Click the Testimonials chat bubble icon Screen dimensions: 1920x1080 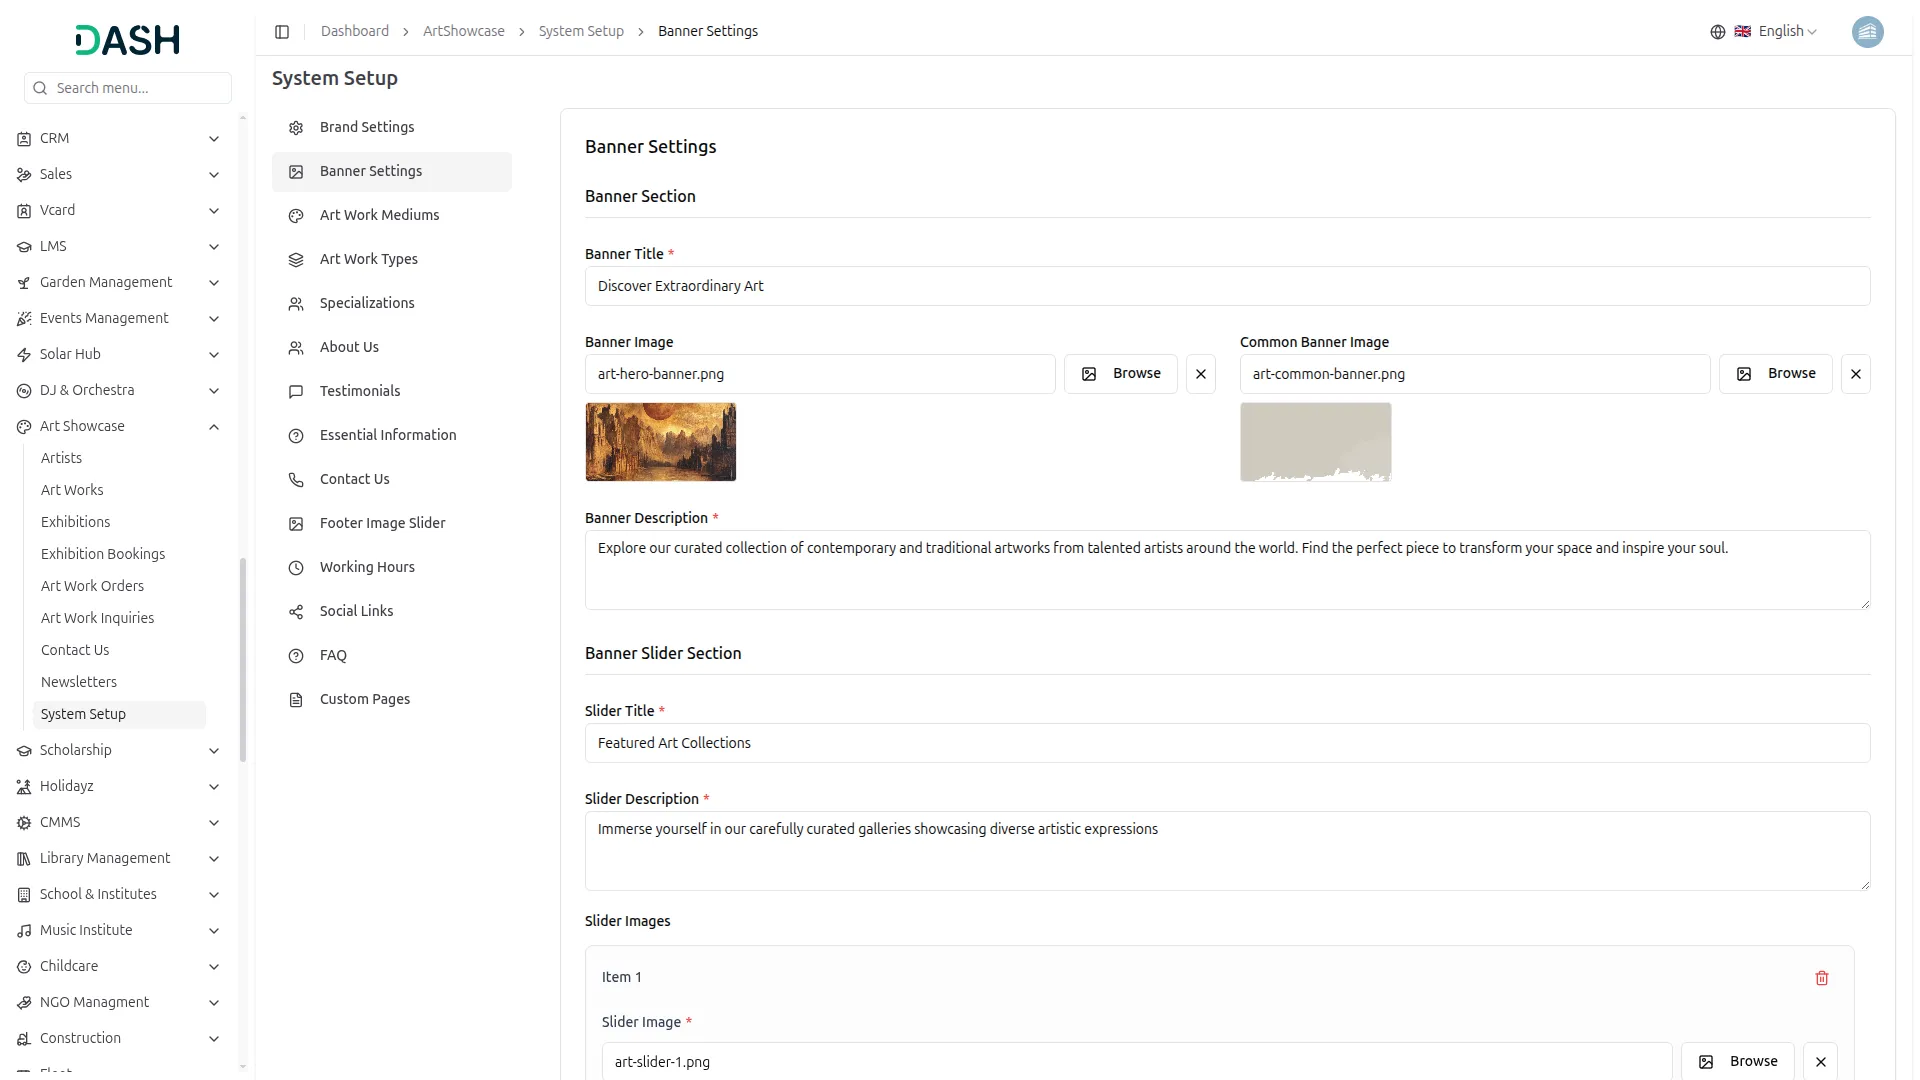(296, 392)
